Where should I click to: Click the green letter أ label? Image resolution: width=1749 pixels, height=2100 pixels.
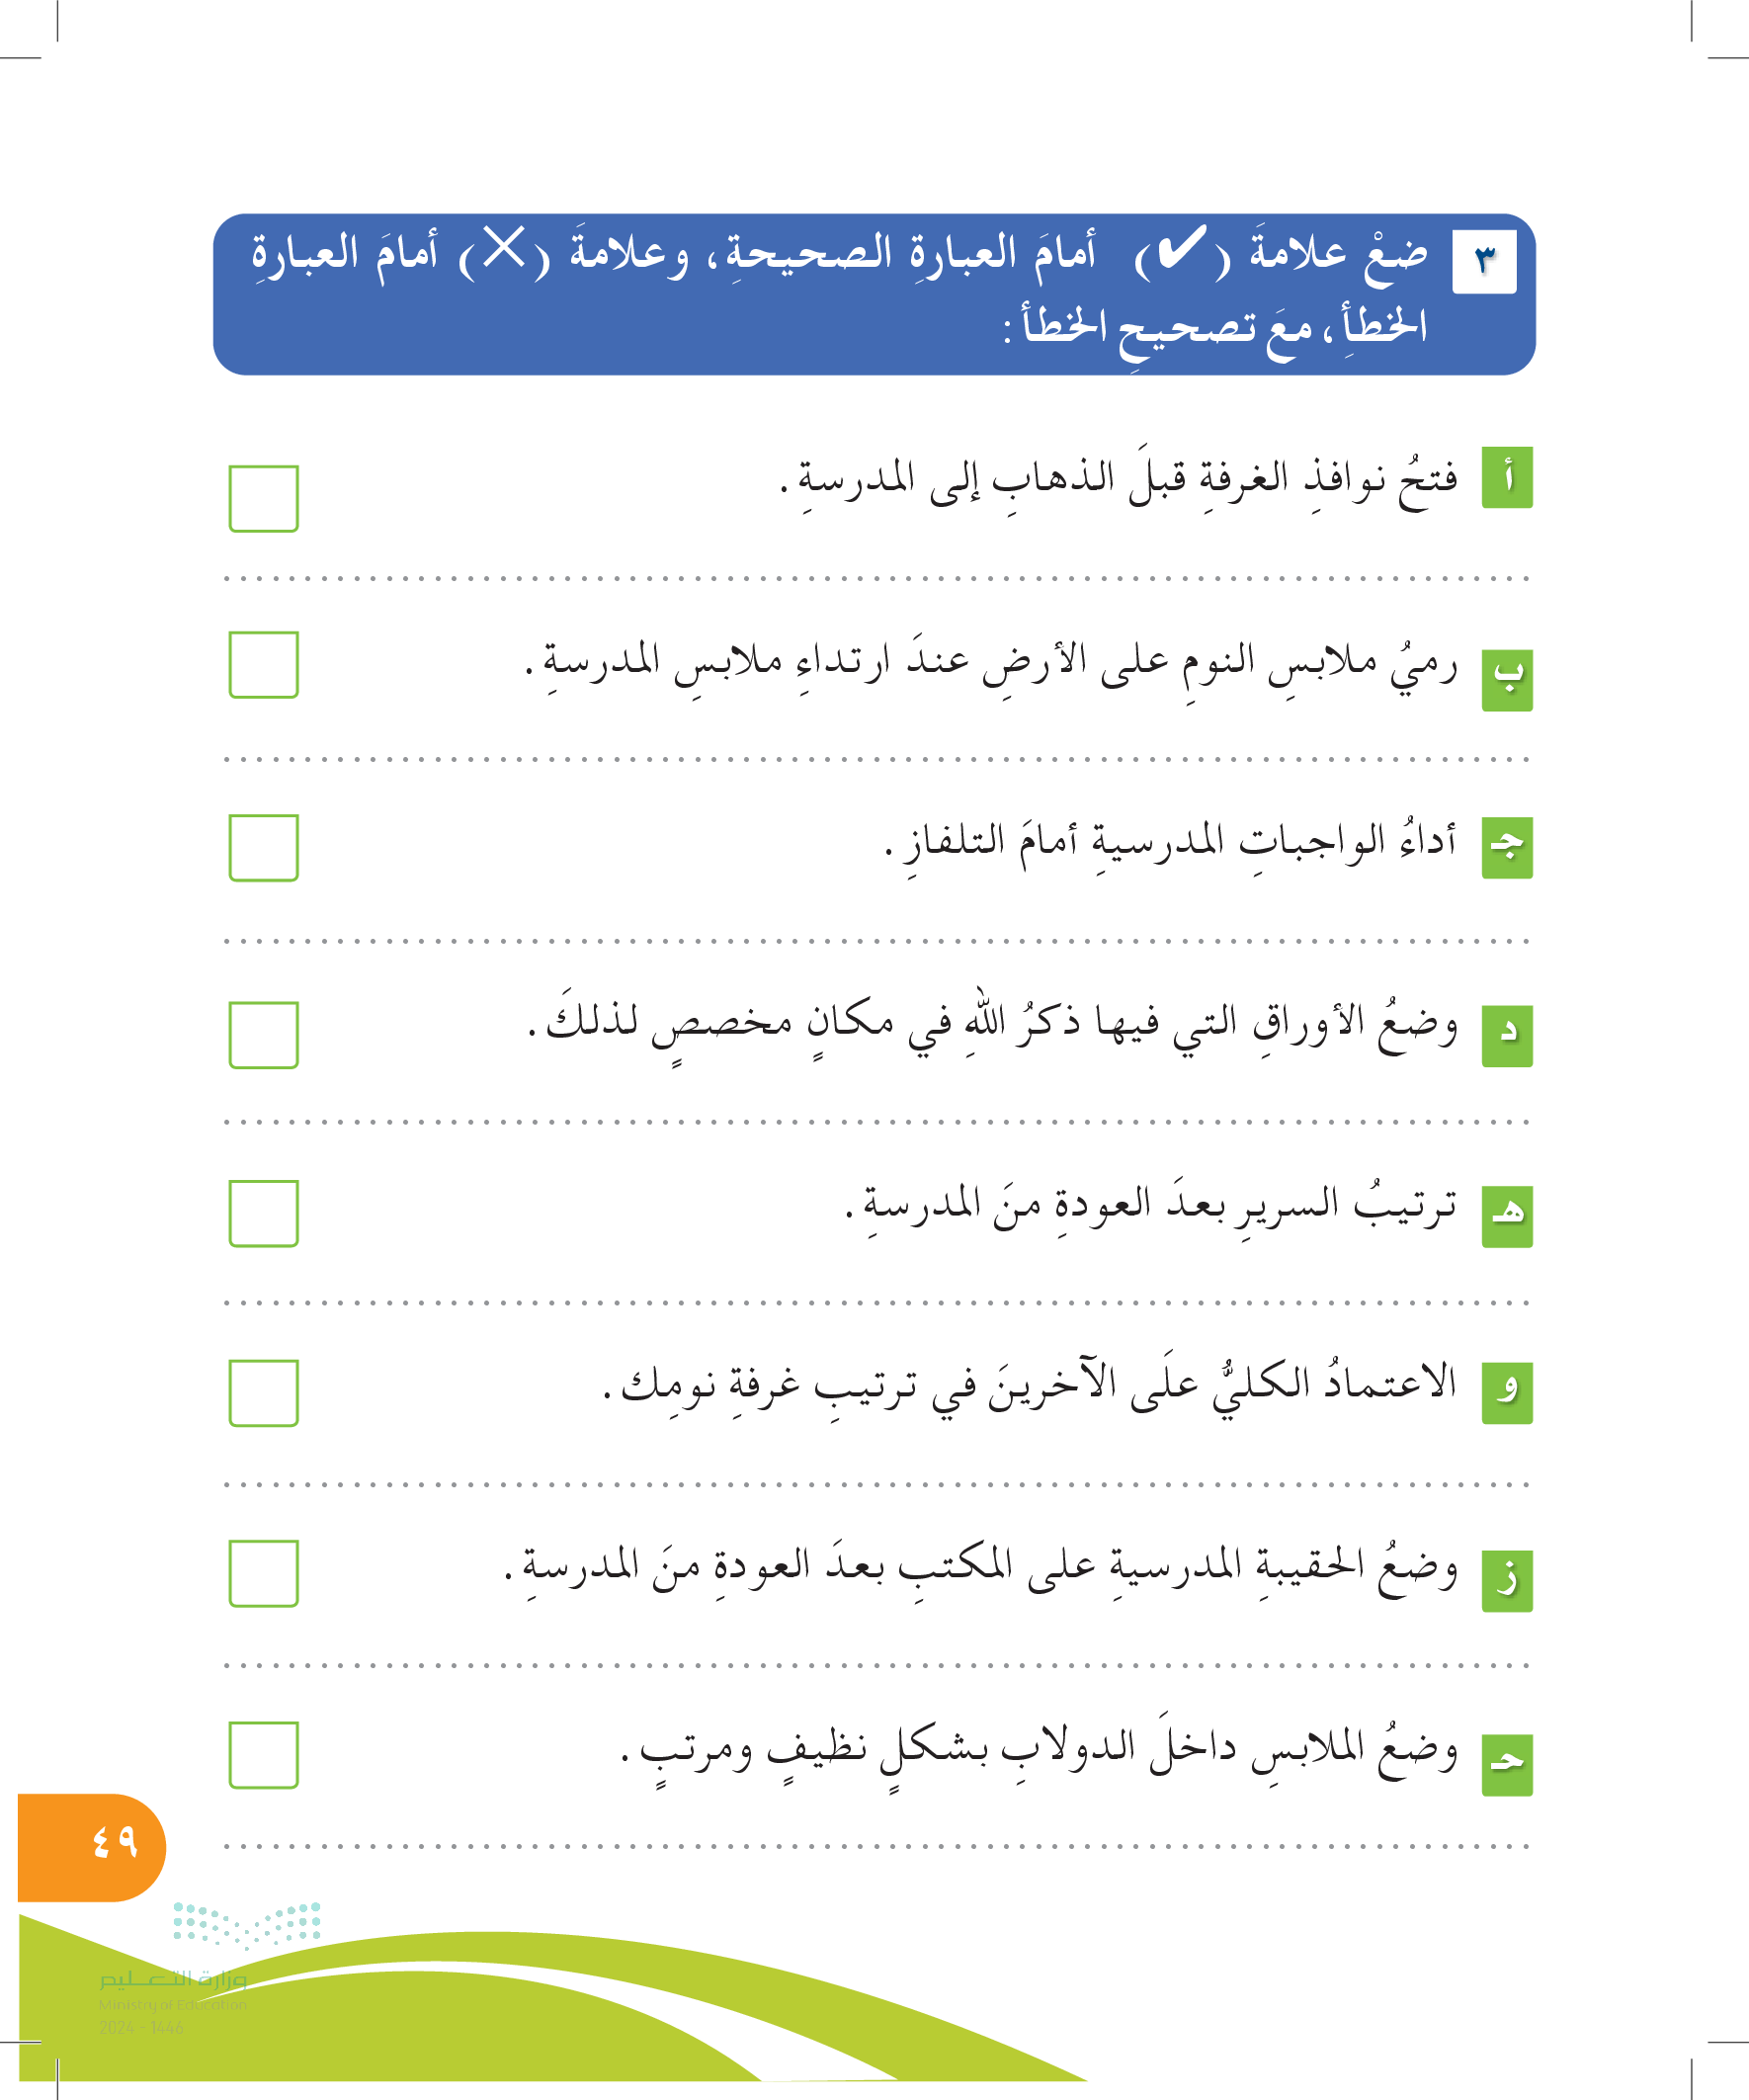point(1506,478)
